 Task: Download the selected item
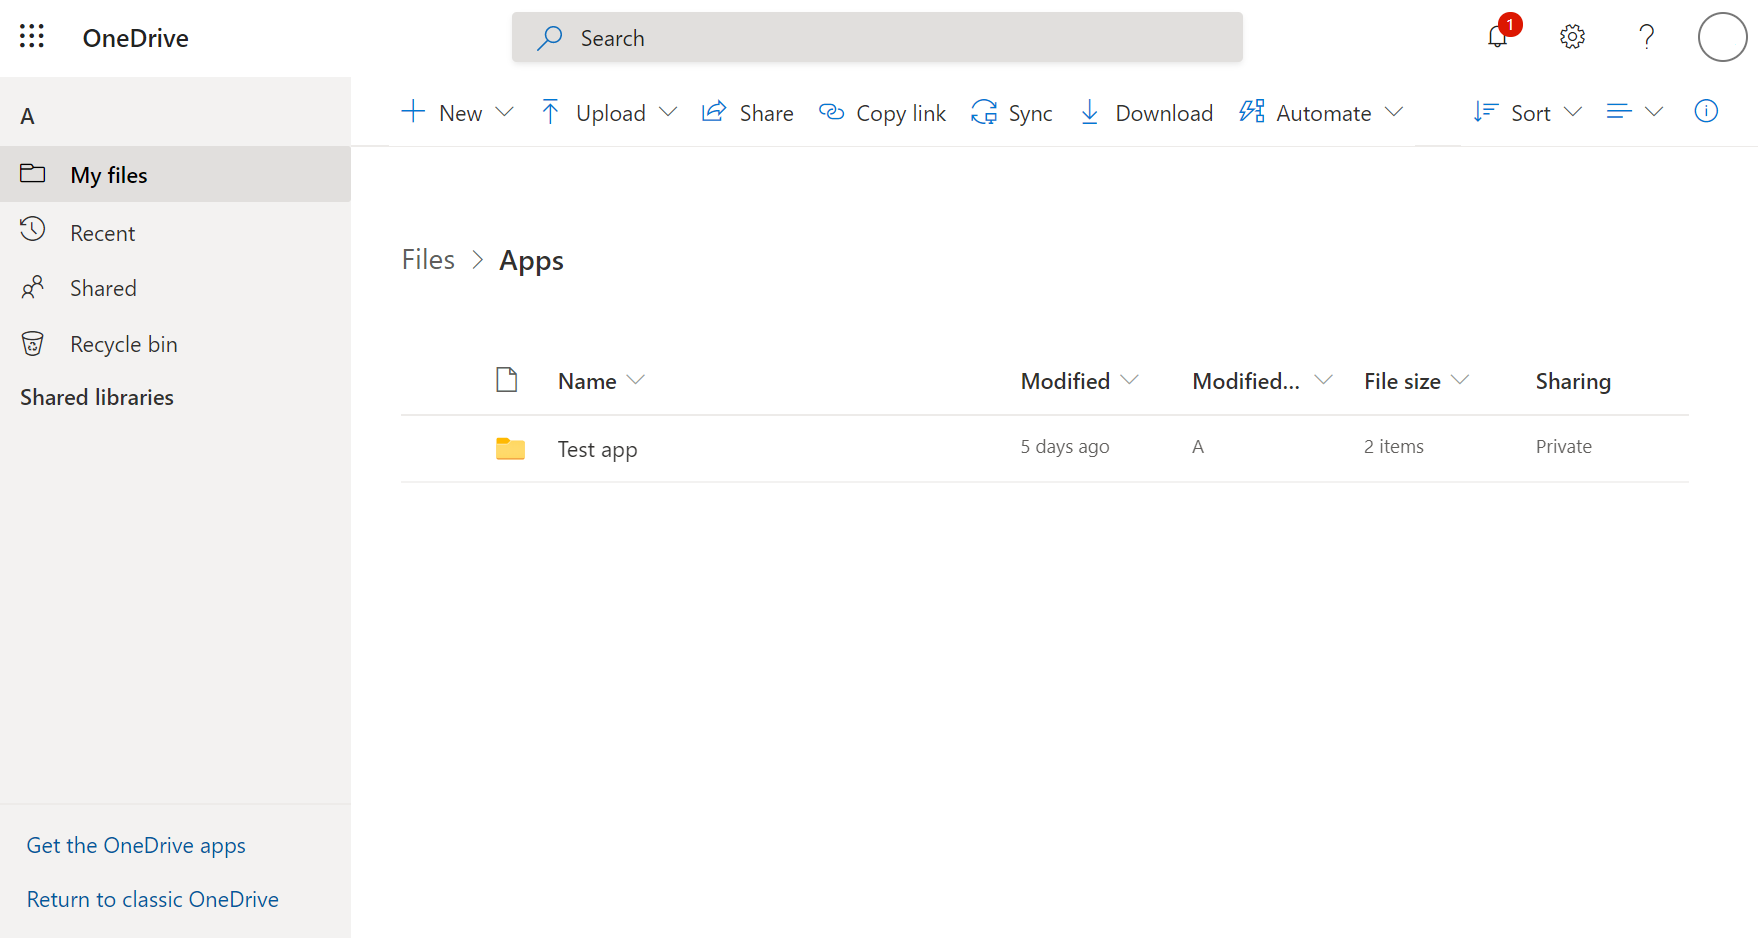(x=1146, y=113)
